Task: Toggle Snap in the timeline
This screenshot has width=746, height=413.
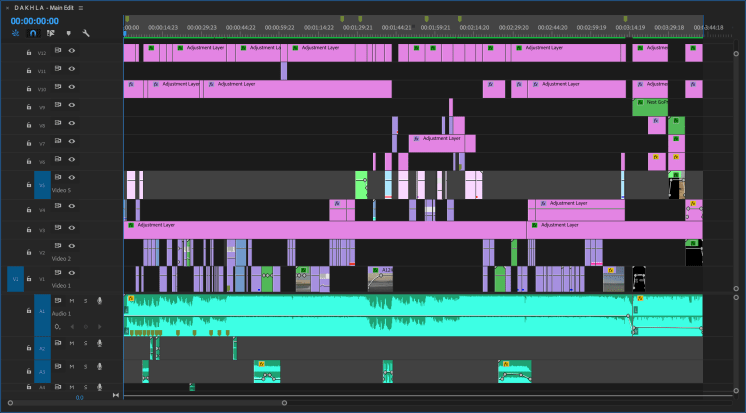Action: click(x=32, y=33)
